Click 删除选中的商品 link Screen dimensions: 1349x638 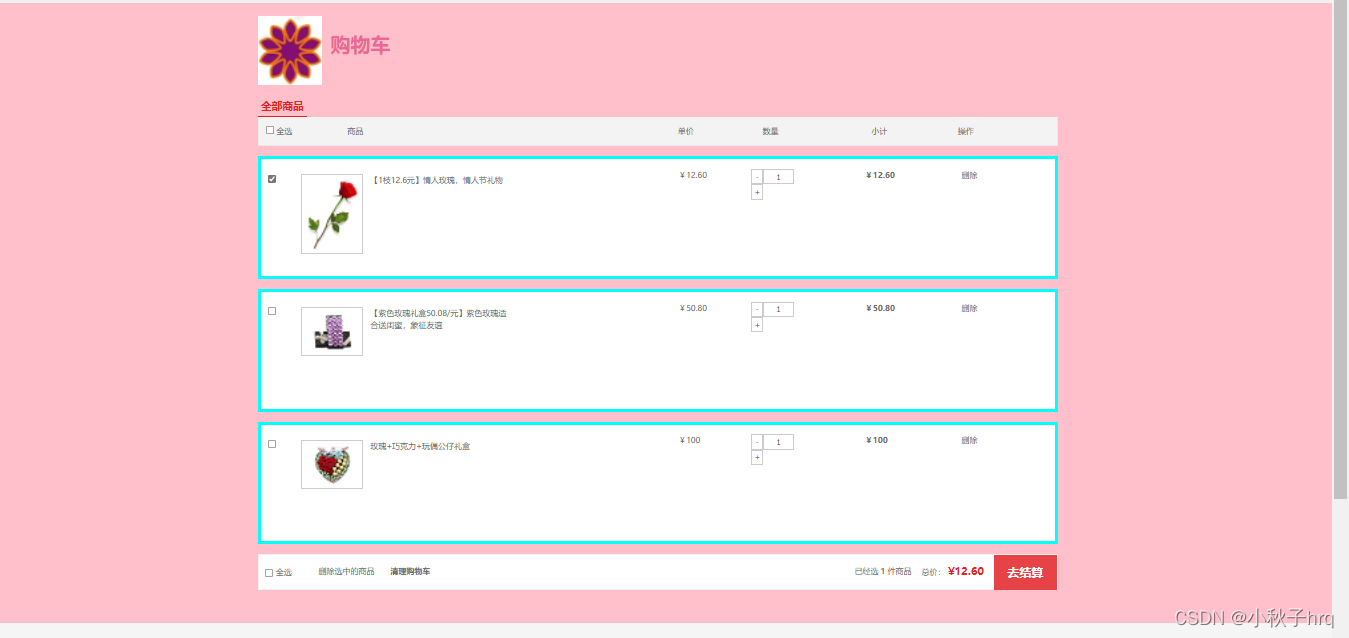pyautogui.click(x=346, y=572)
